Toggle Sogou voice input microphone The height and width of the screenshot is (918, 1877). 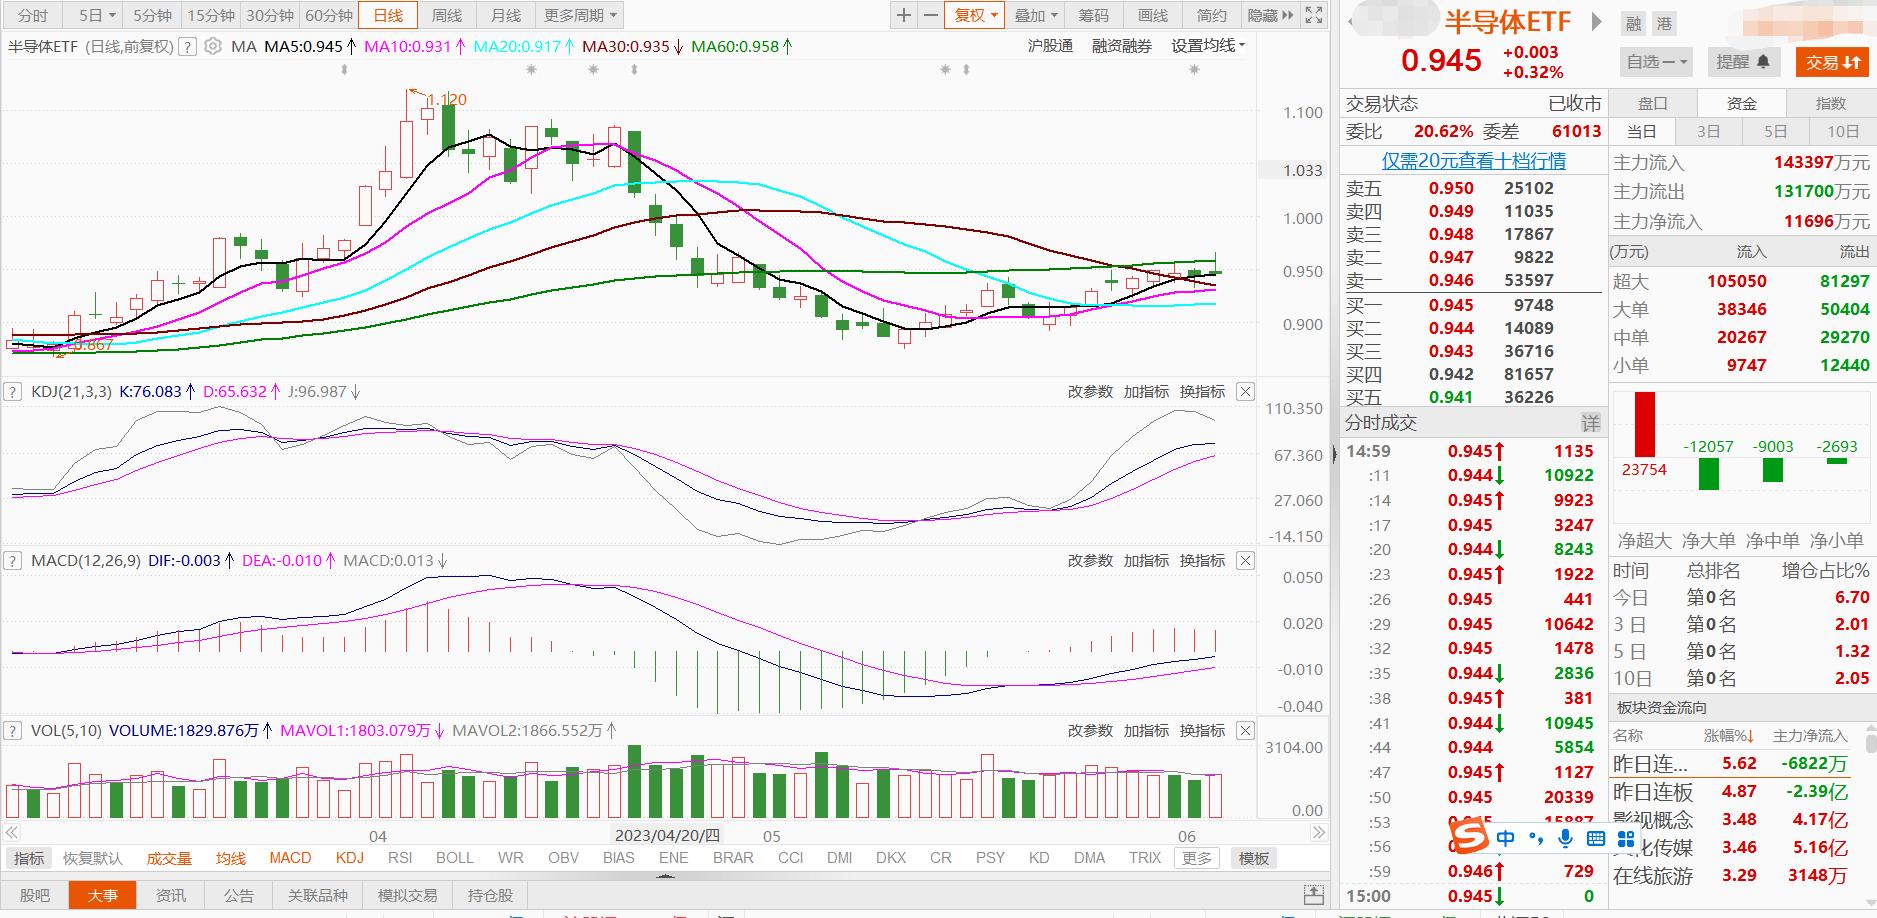[1566, 839]
